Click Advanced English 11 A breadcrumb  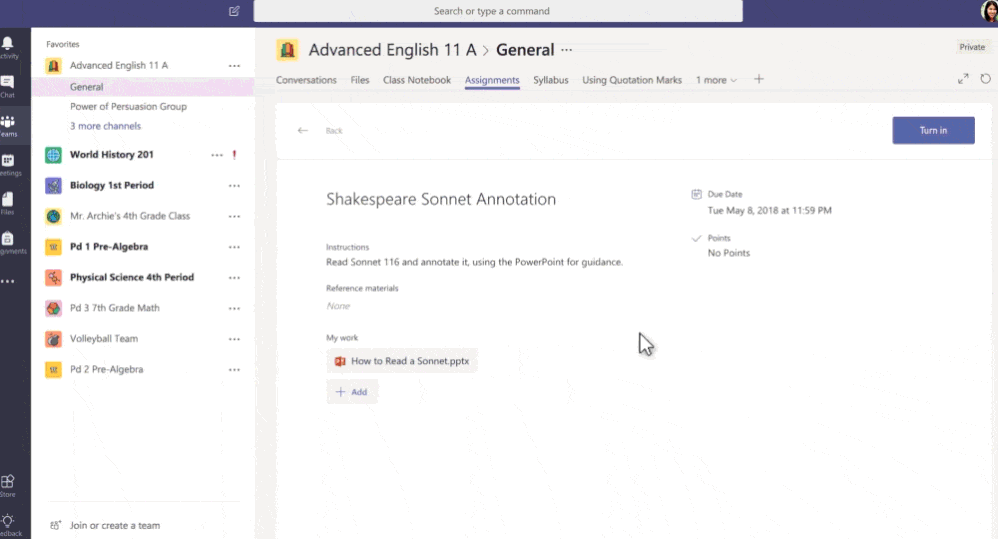coord(392,50)
